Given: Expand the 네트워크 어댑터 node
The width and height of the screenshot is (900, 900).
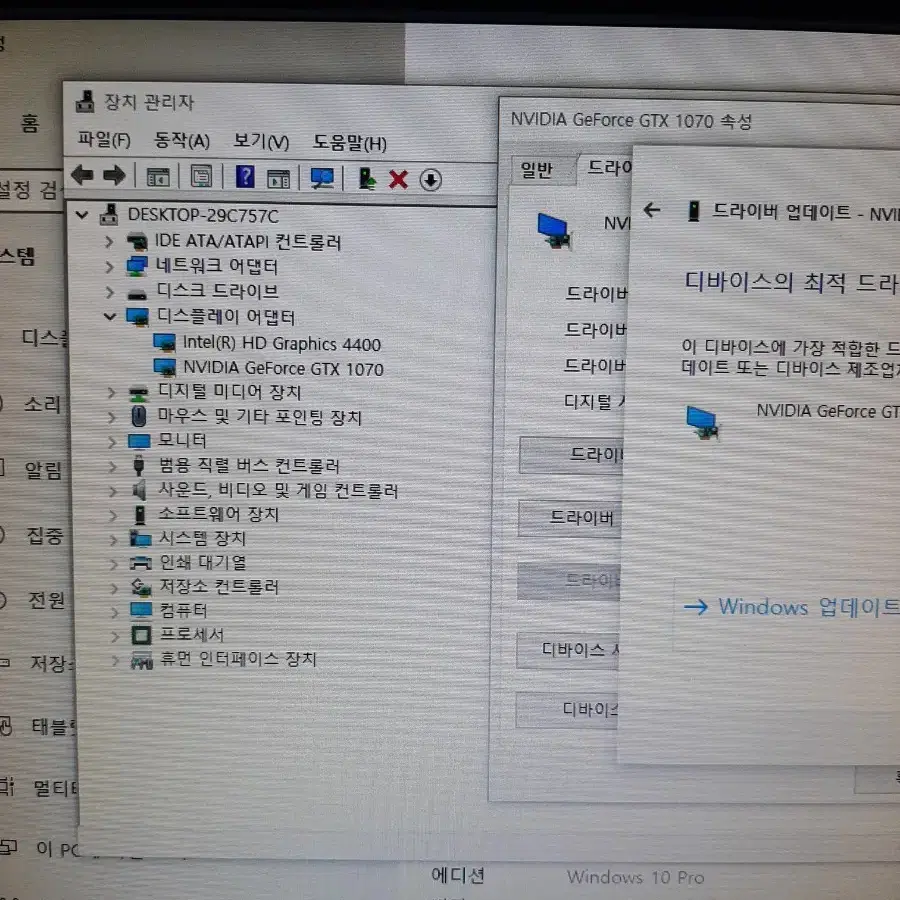Looking at the screenshot, I should click(110, 266).
